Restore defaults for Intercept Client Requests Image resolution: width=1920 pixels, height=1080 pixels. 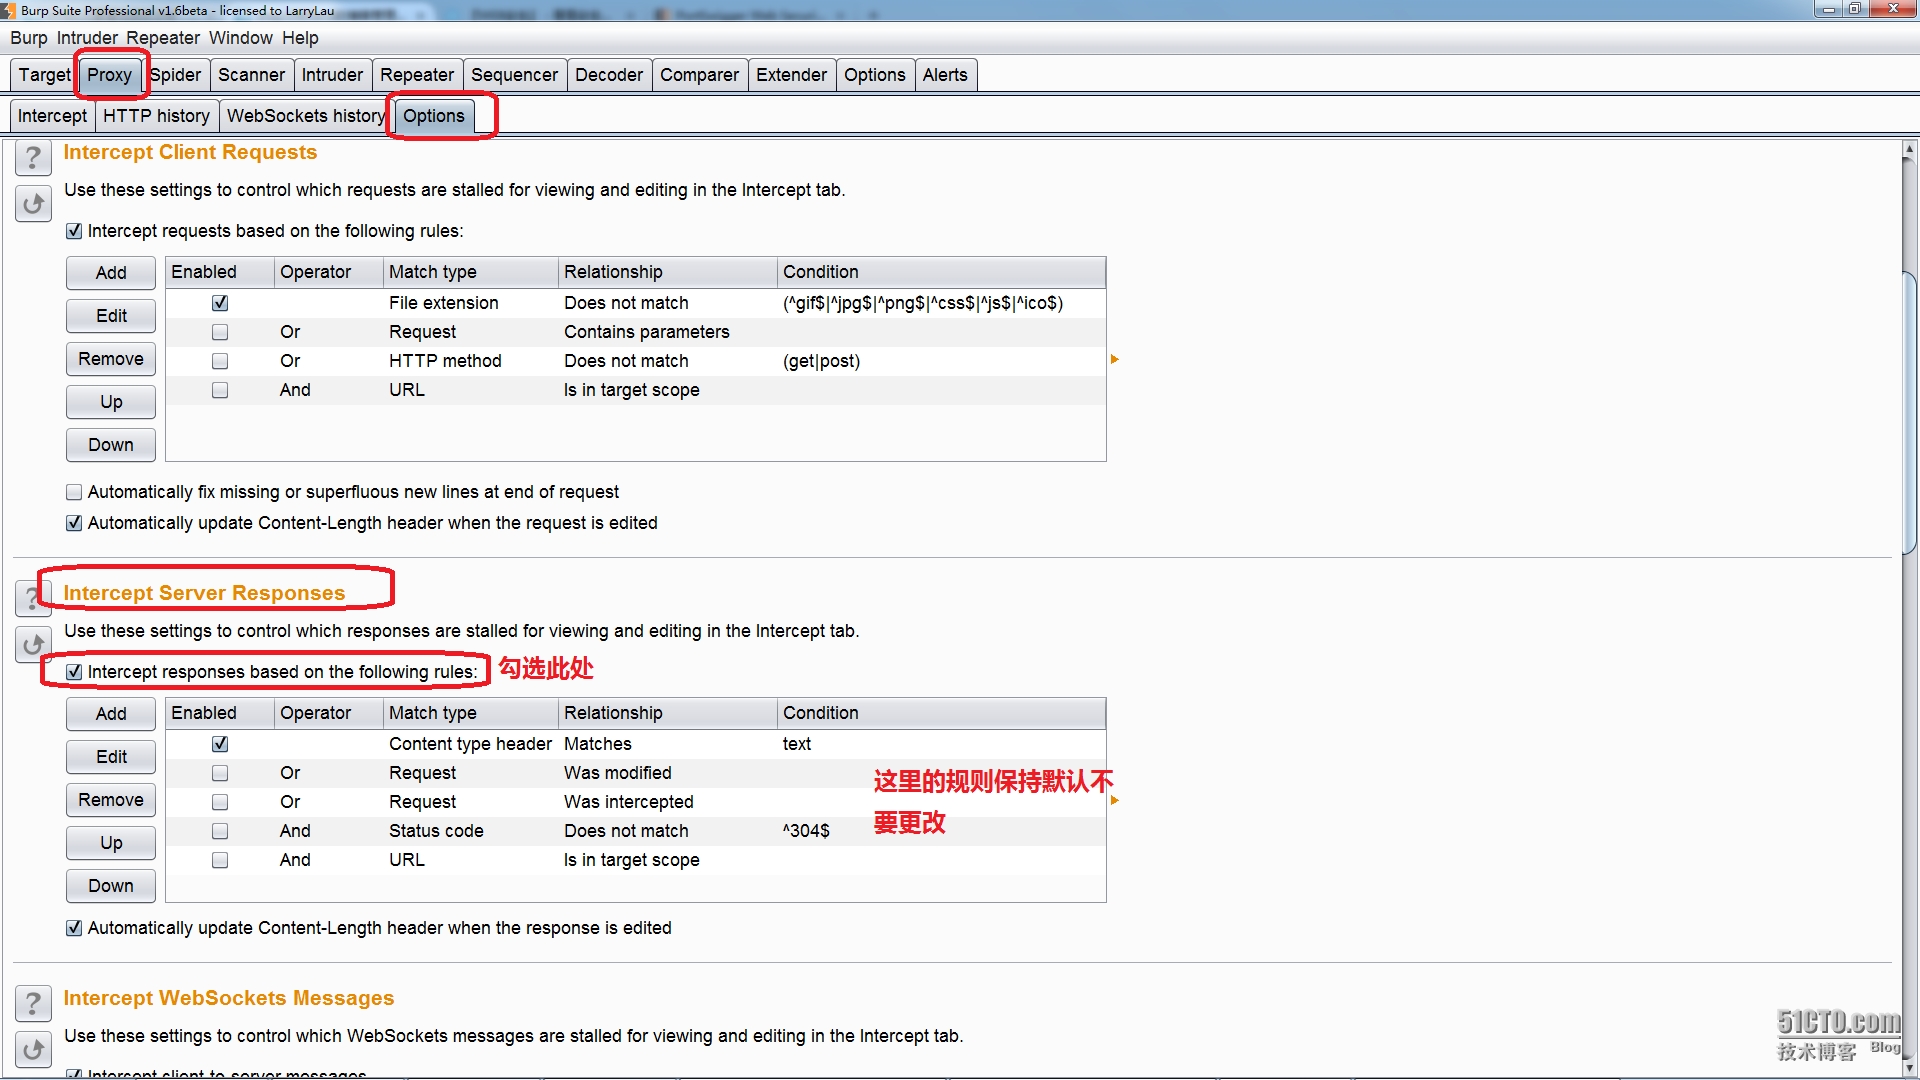pyautogui.click(x=33, y=204)
